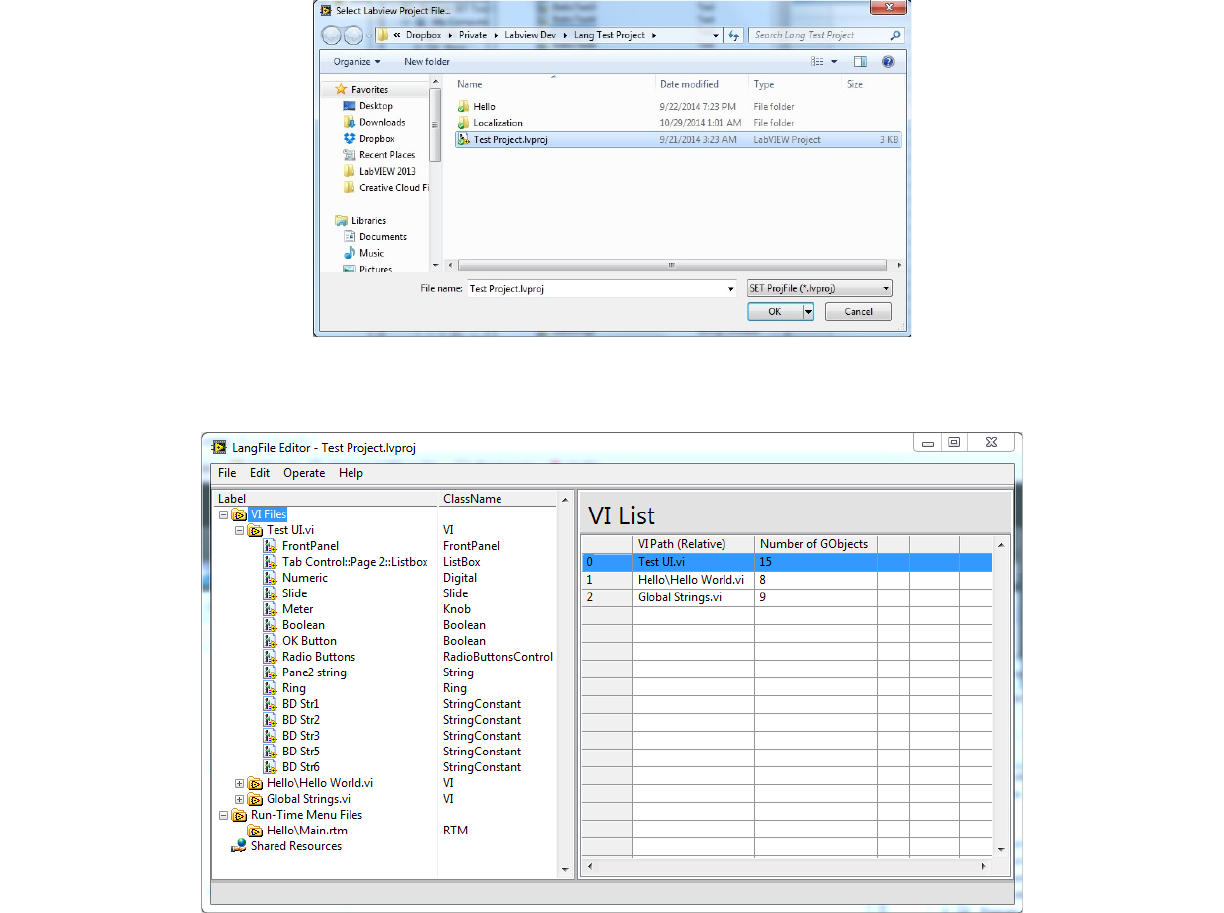Click the Meter item icon in the tree

tap(271, 609)
